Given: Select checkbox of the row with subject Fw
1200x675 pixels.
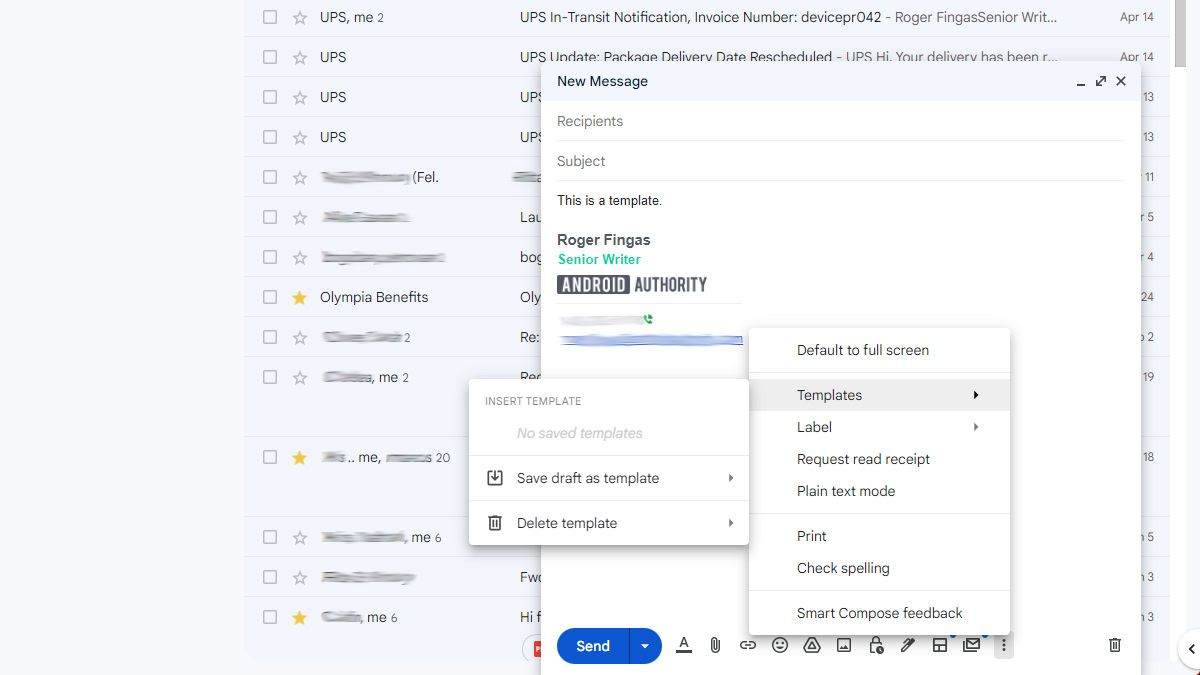Looking at the screenshot, I should (x=270, y=577).
